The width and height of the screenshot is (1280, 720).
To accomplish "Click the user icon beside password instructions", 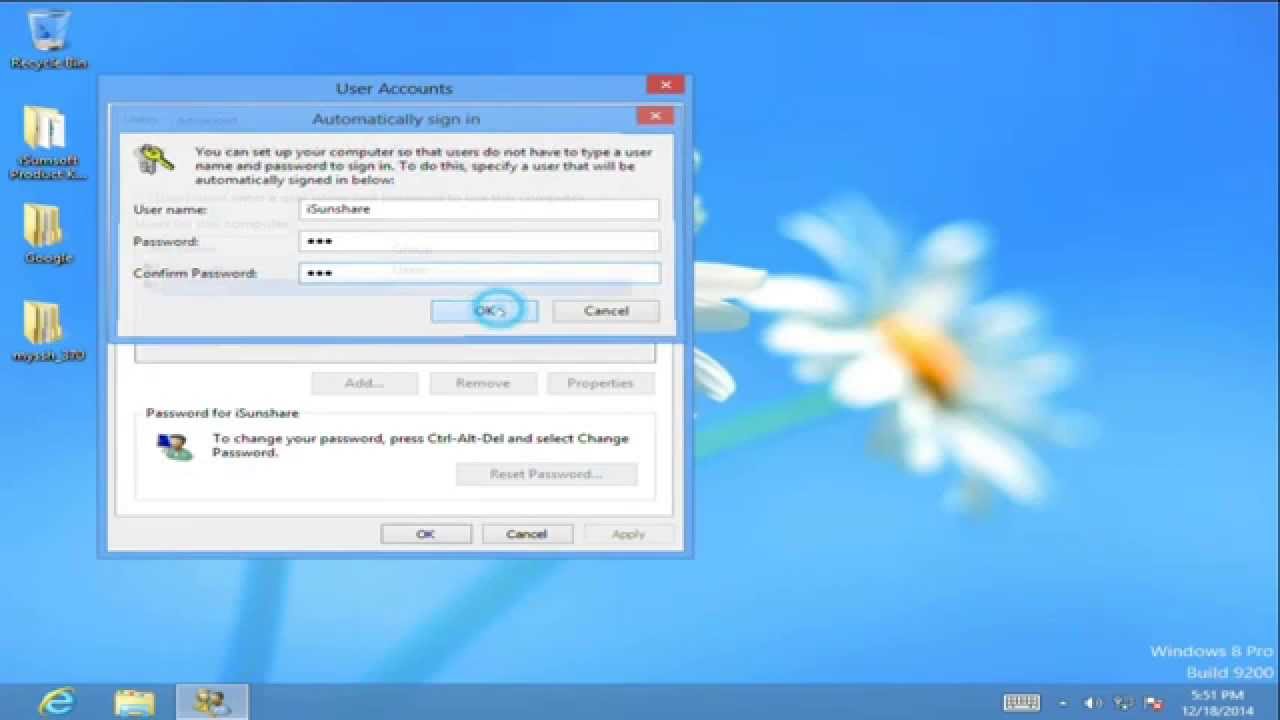I will click(176, 446).
